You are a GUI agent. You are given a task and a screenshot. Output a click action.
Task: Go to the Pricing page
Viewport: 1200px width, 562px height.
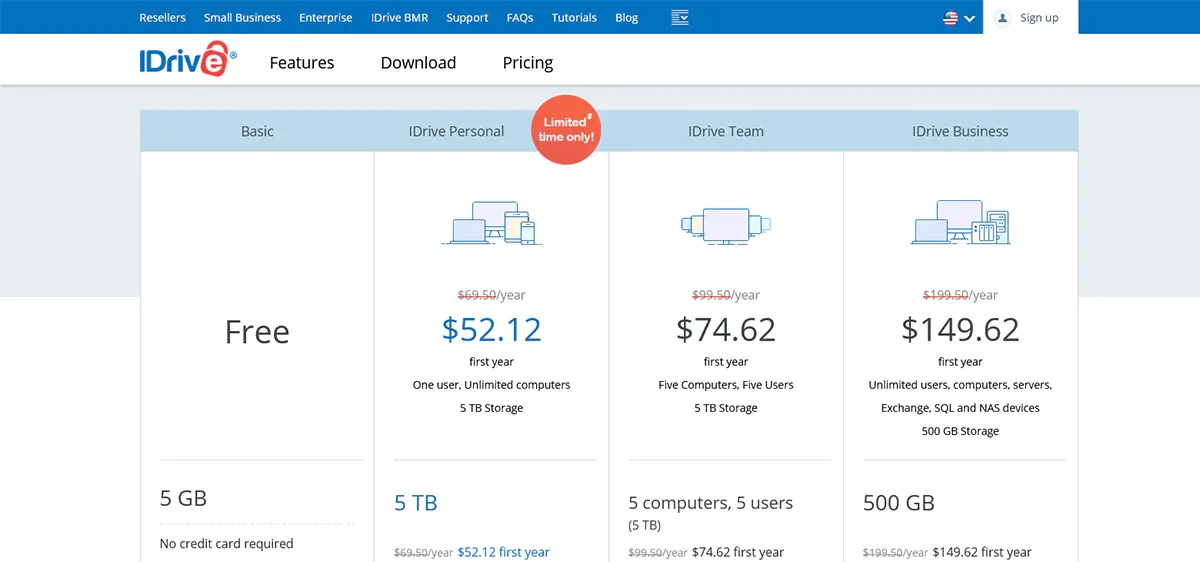(x=527, y=62)
